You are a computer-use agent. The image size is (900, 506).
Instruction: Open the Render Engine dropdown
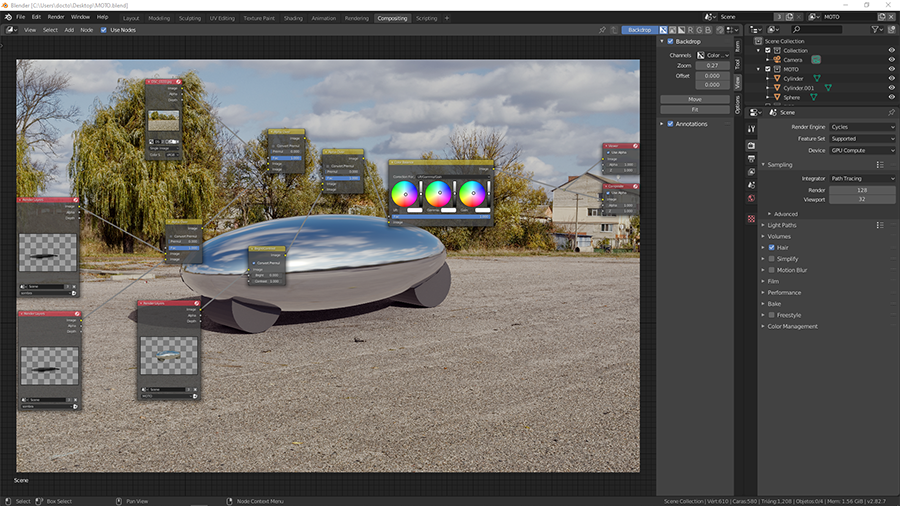862,127
